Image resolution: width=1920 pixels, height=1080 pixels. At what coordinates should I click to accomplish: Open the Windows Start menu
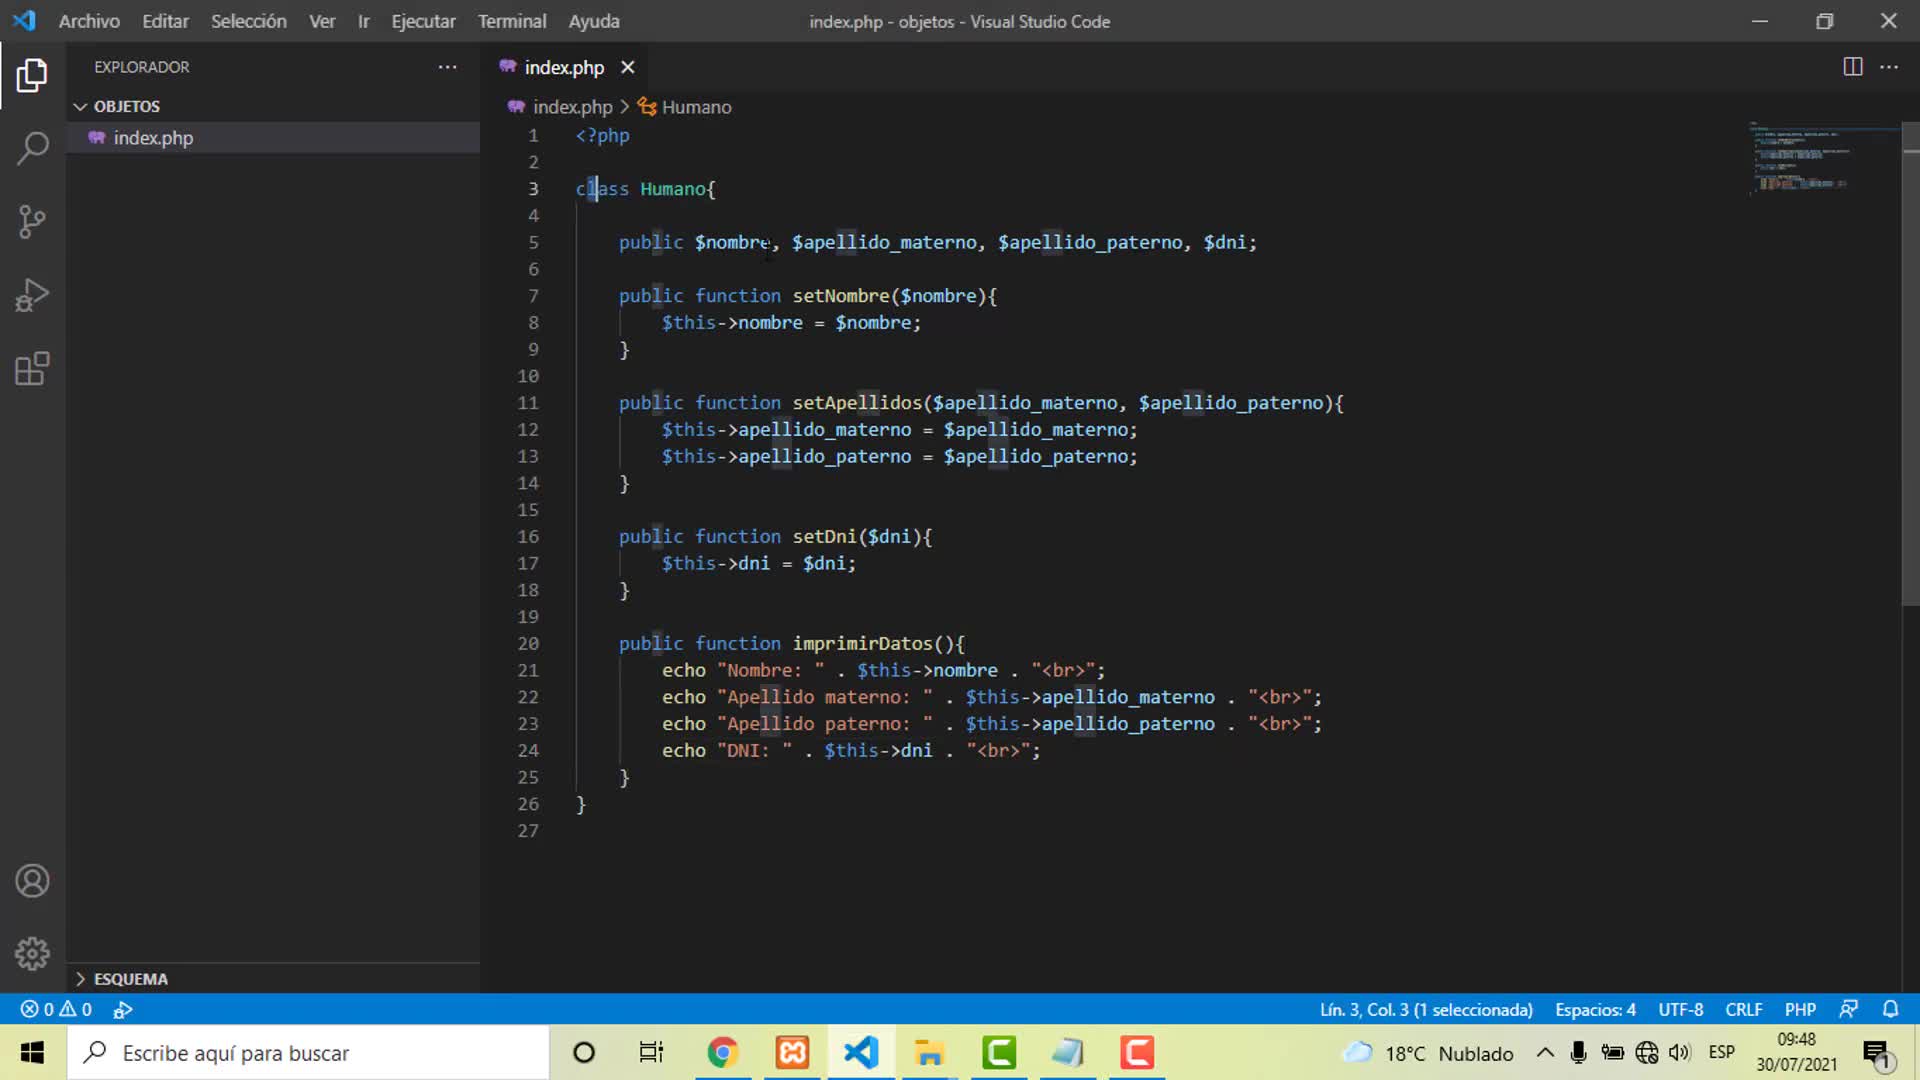32,1053
